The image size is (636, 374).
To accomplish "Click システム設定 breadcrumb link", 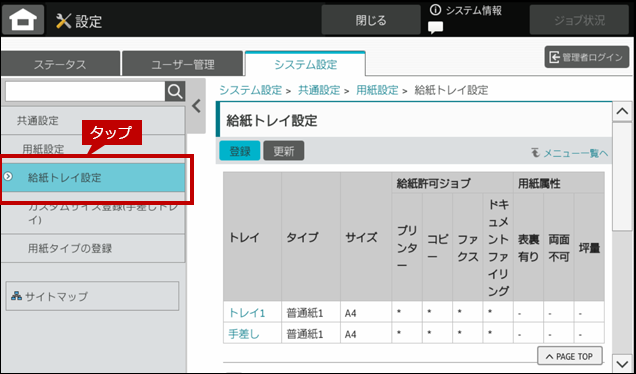I will point(250,90).
